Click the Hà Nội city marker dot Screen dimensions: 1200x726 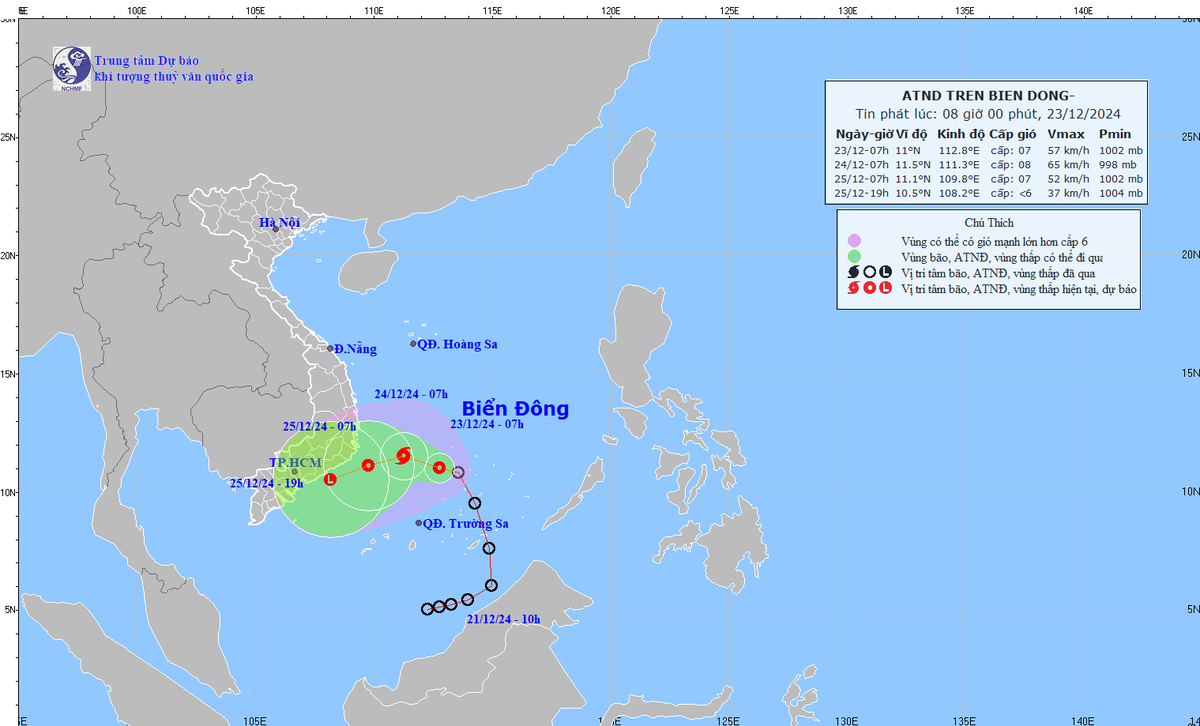click(275, 229)
